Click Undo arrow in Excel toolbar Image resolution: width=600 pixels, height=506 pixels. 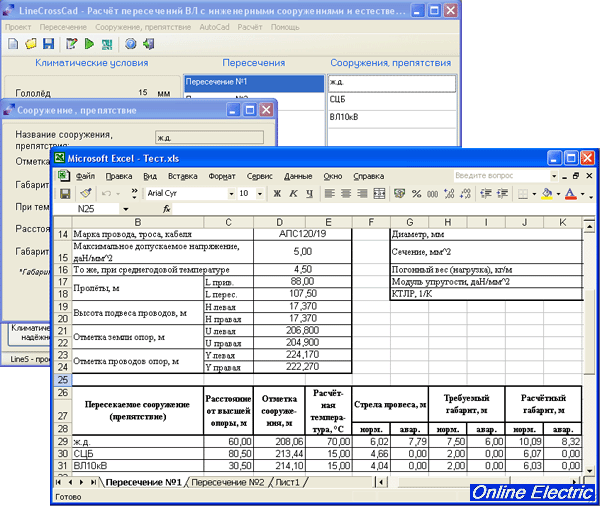pyautogui.click(x=106, y=194)
